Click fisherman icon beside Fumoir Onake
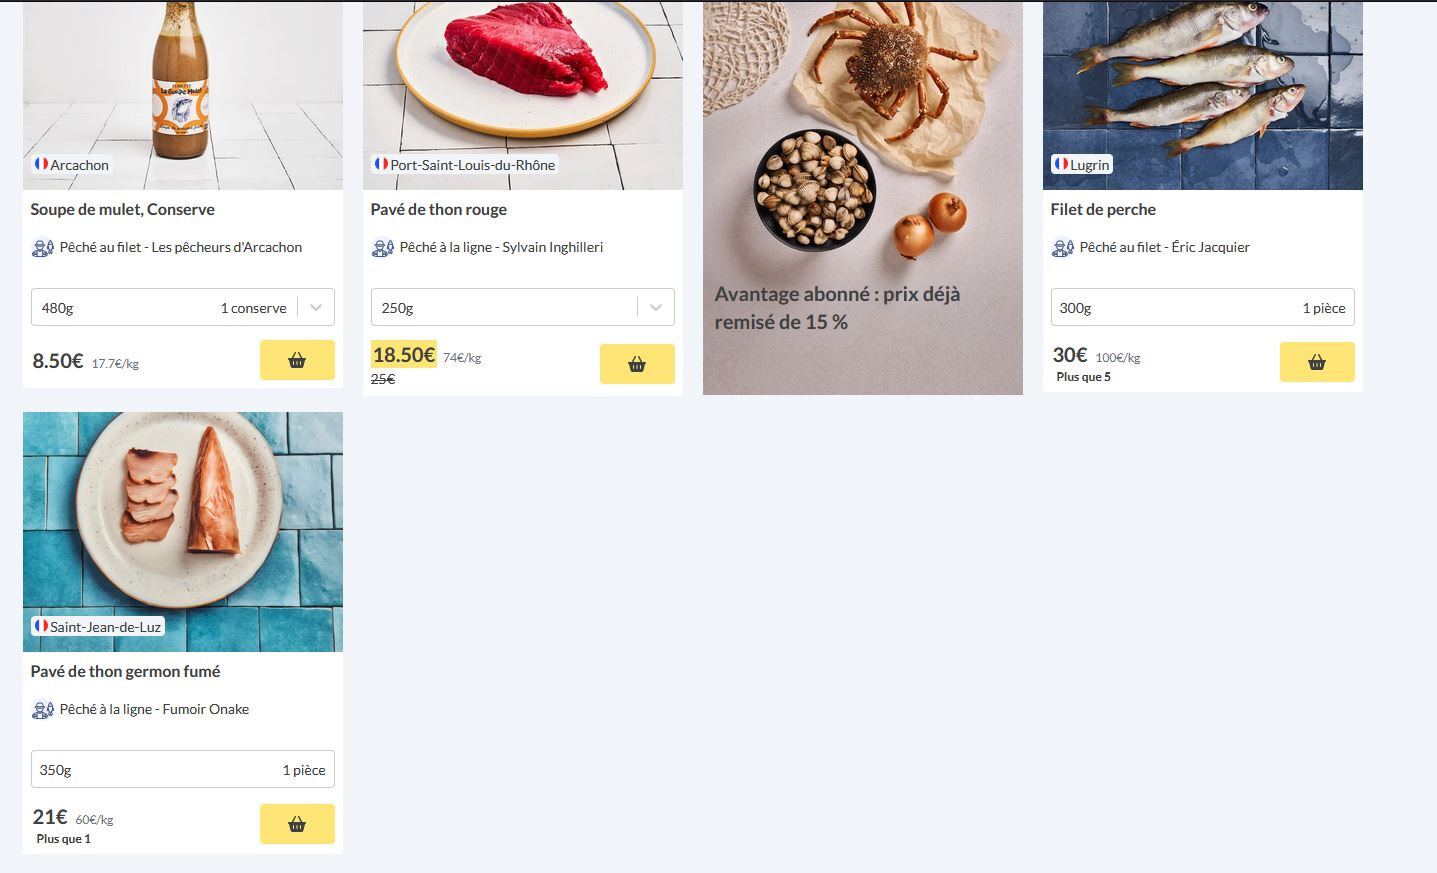The height and width of the screenshot is (873, 1437). 42,709
